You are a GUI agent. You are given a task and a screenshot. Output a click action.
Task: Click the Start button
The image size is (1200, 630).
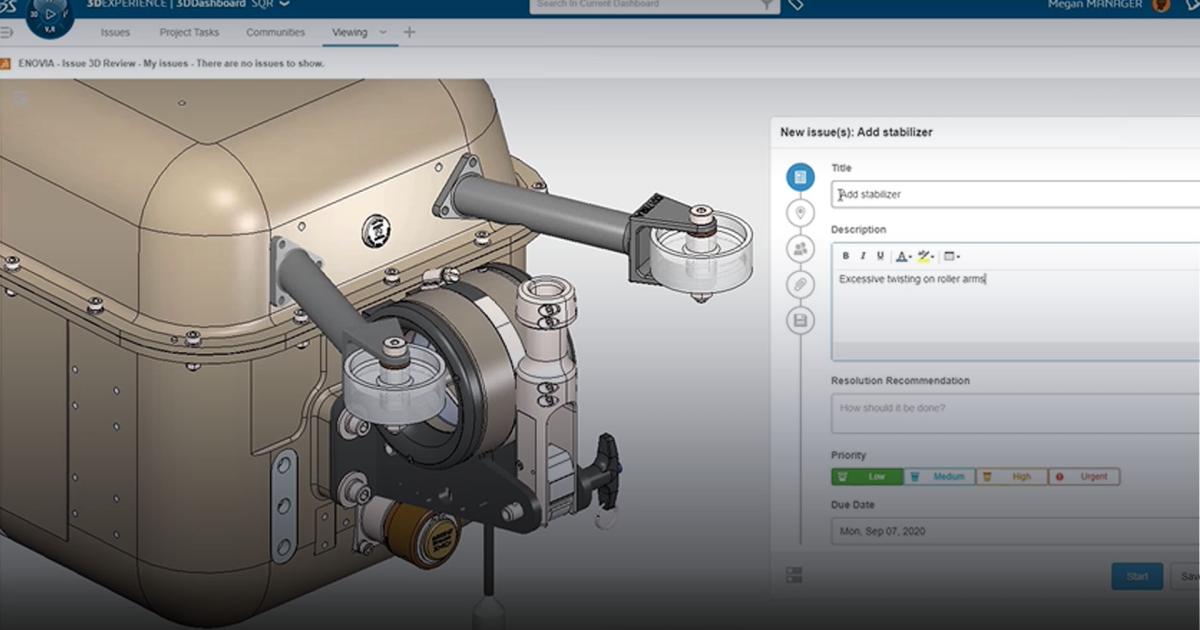click(x=1137, y=576)
